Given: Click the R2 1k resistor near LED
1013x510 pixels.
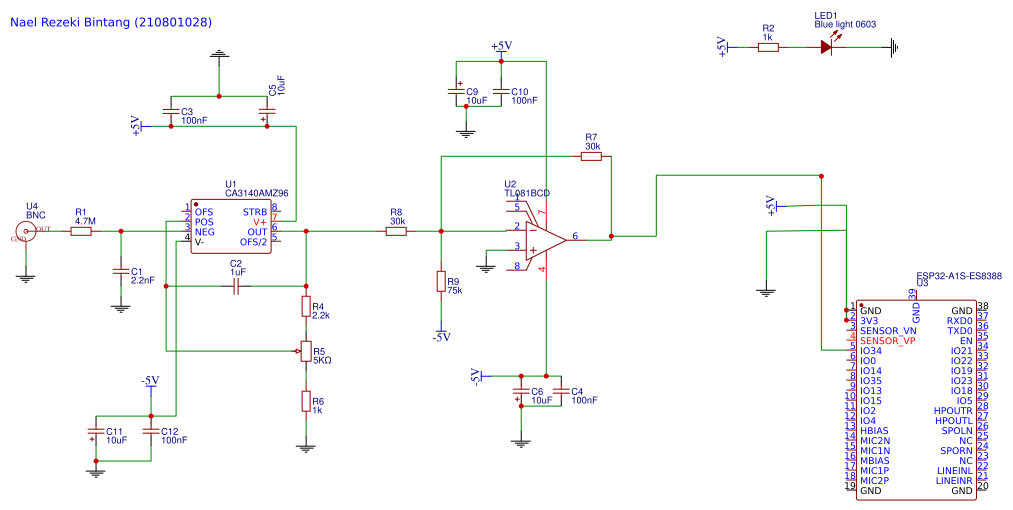Looking at the screenshot, I should [768, 47].
